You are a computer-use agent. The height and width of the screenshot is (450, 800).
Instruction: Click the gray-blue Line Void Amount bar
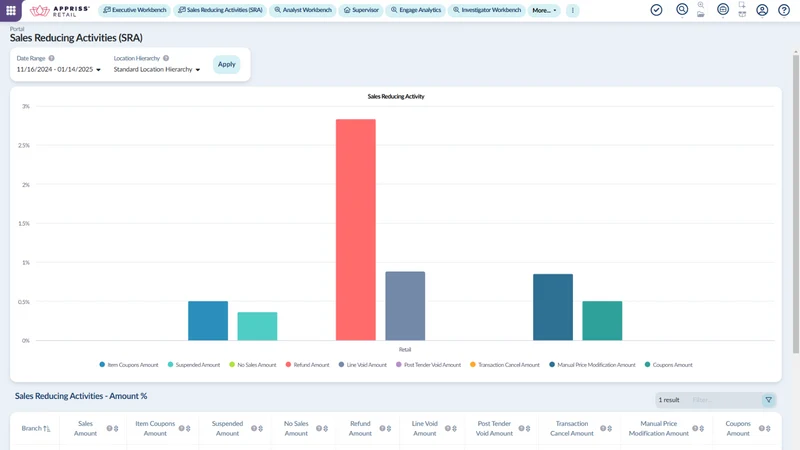pyautogui.click(x=405, y=306)
